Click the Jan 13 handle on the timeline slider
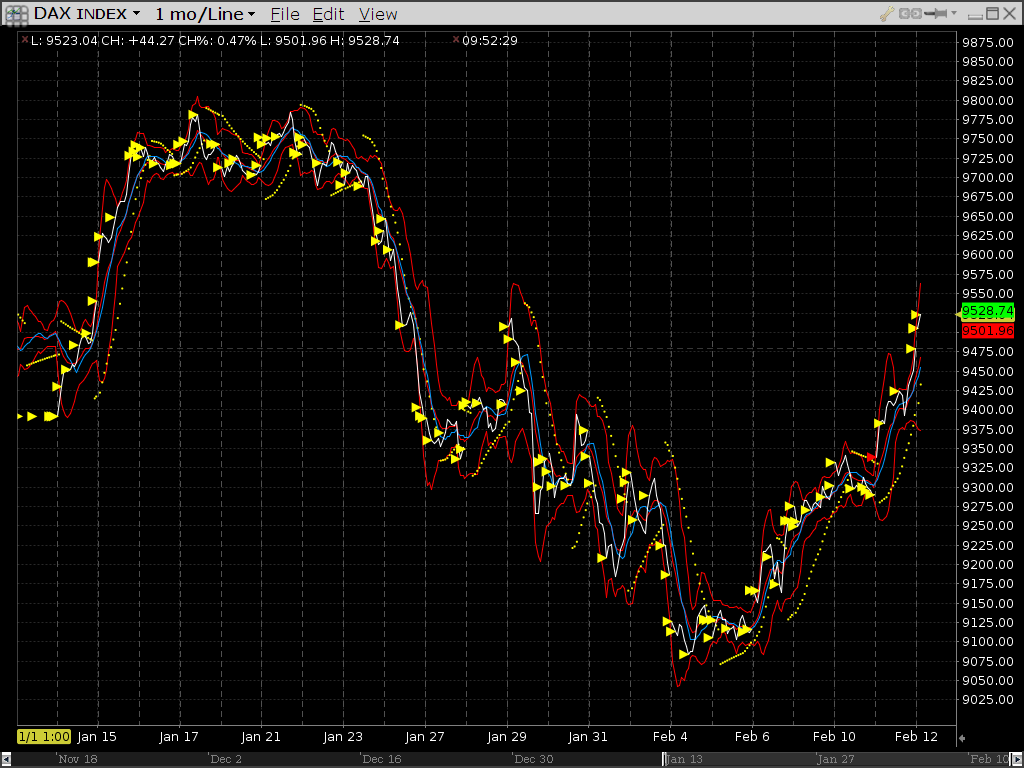Viewport: 1024px width, 768px height. pos(666,759)
